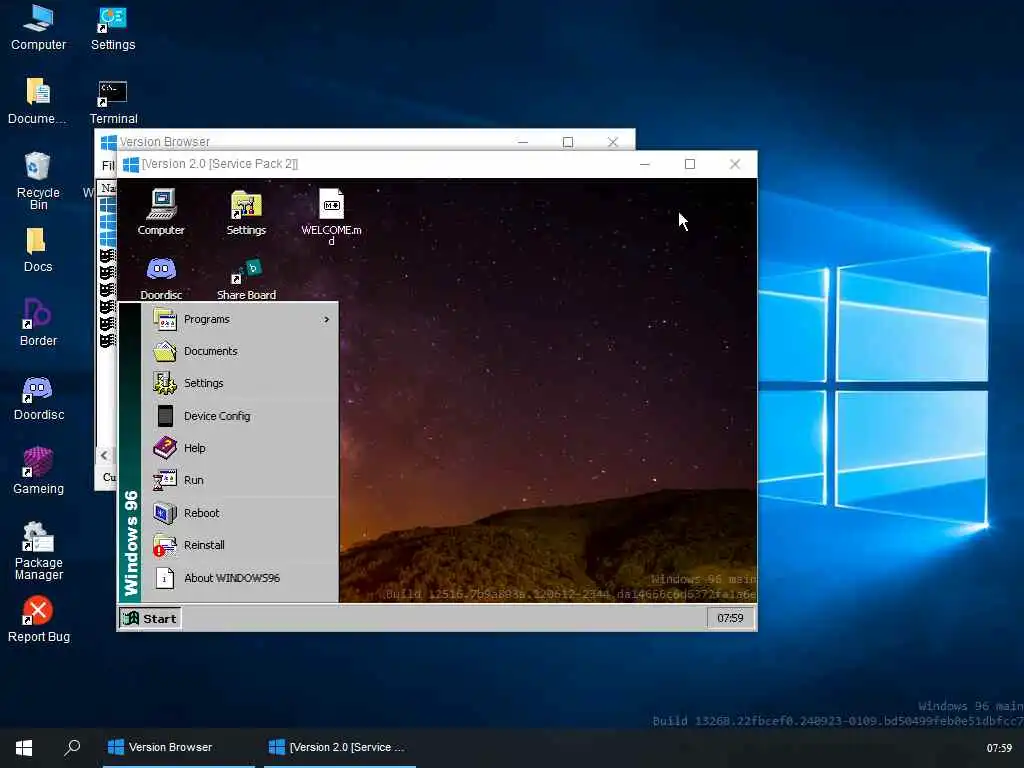Open the Share Board shortcut

pyautogui.click(x=246, y=278)
